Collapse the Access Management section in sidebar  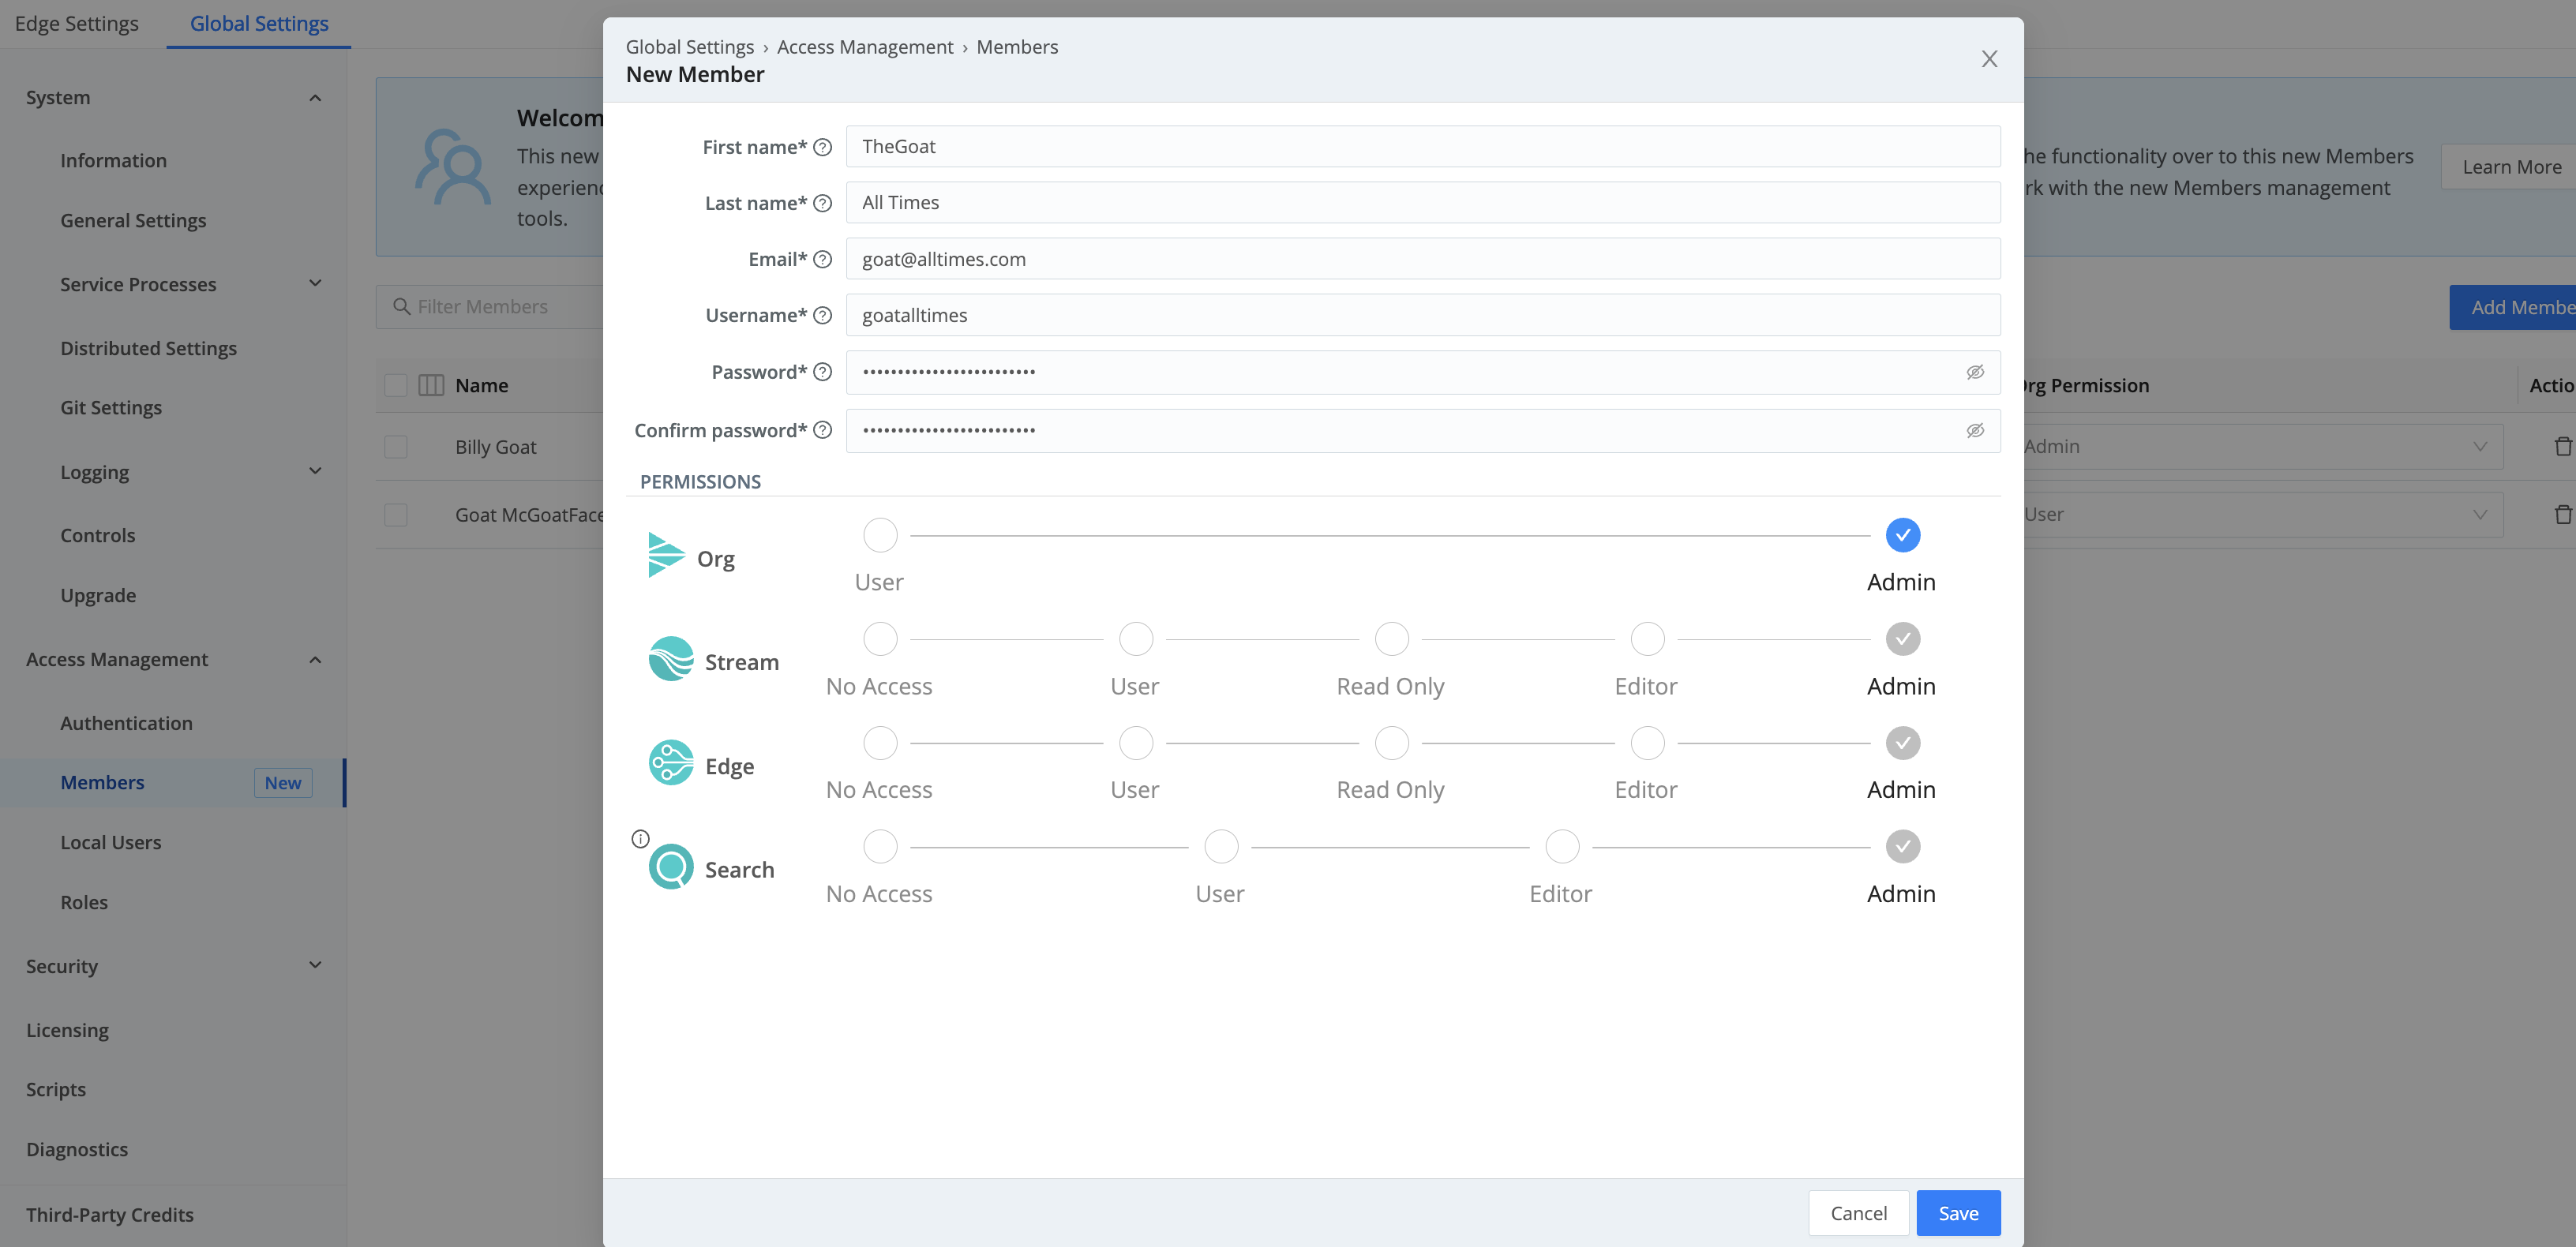point(315,659)
